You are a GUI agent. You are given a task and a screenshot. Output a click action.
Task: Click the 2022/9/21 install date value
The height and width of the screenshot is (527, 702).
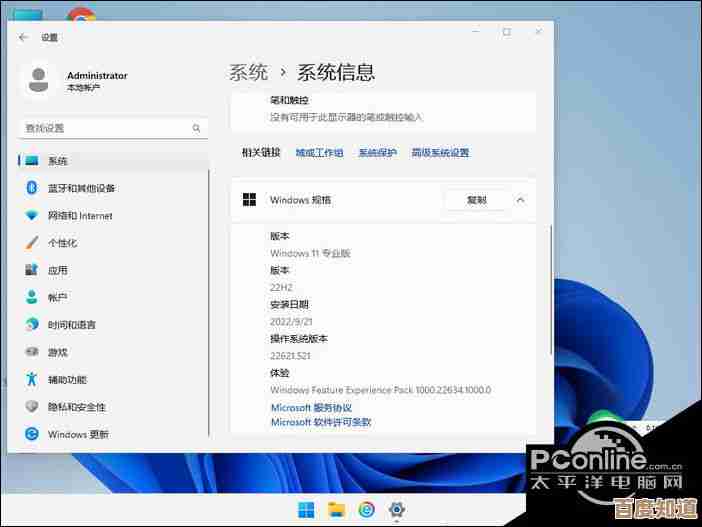[291, 322]
